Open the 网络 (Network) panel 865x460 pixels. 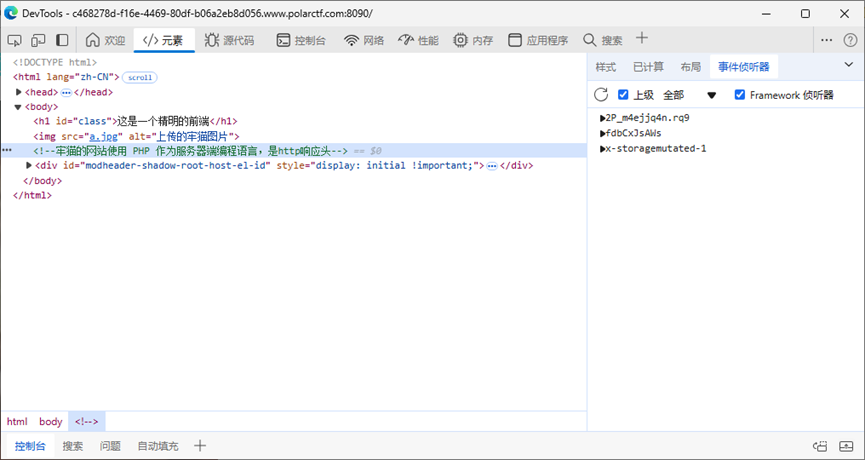364,40
